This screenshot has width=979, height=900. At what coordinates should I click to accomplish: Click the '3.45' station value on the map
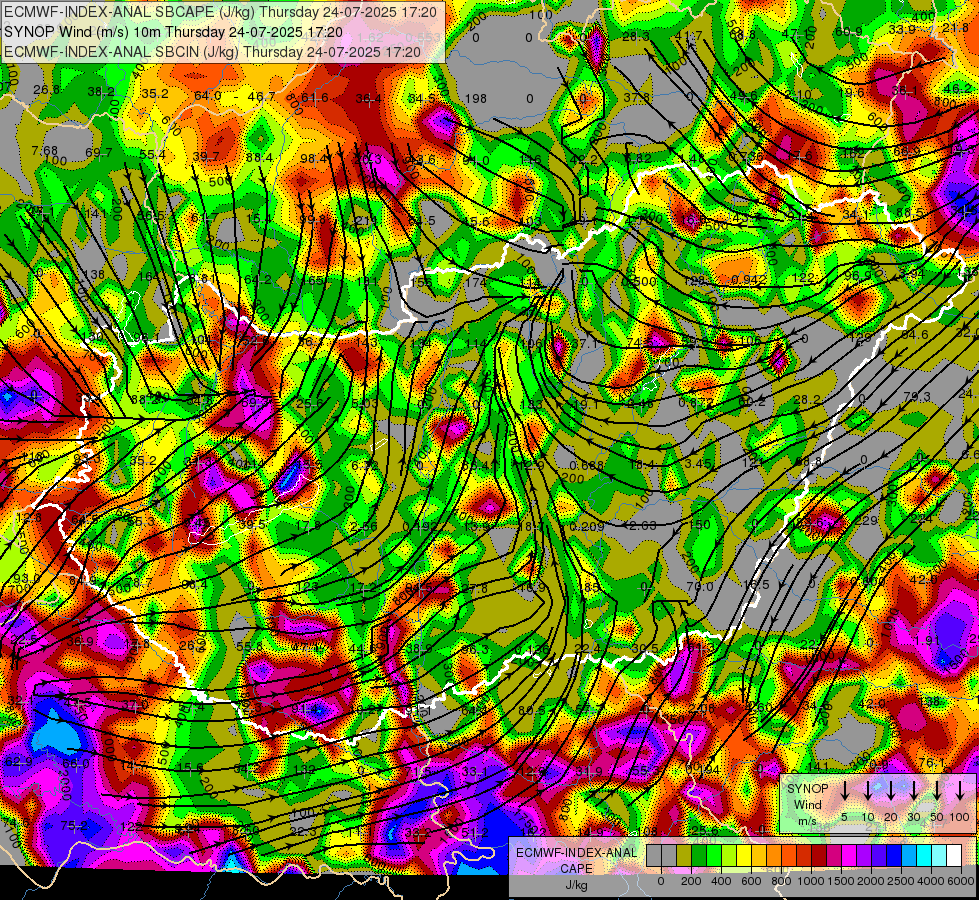[x=698, y=463]
